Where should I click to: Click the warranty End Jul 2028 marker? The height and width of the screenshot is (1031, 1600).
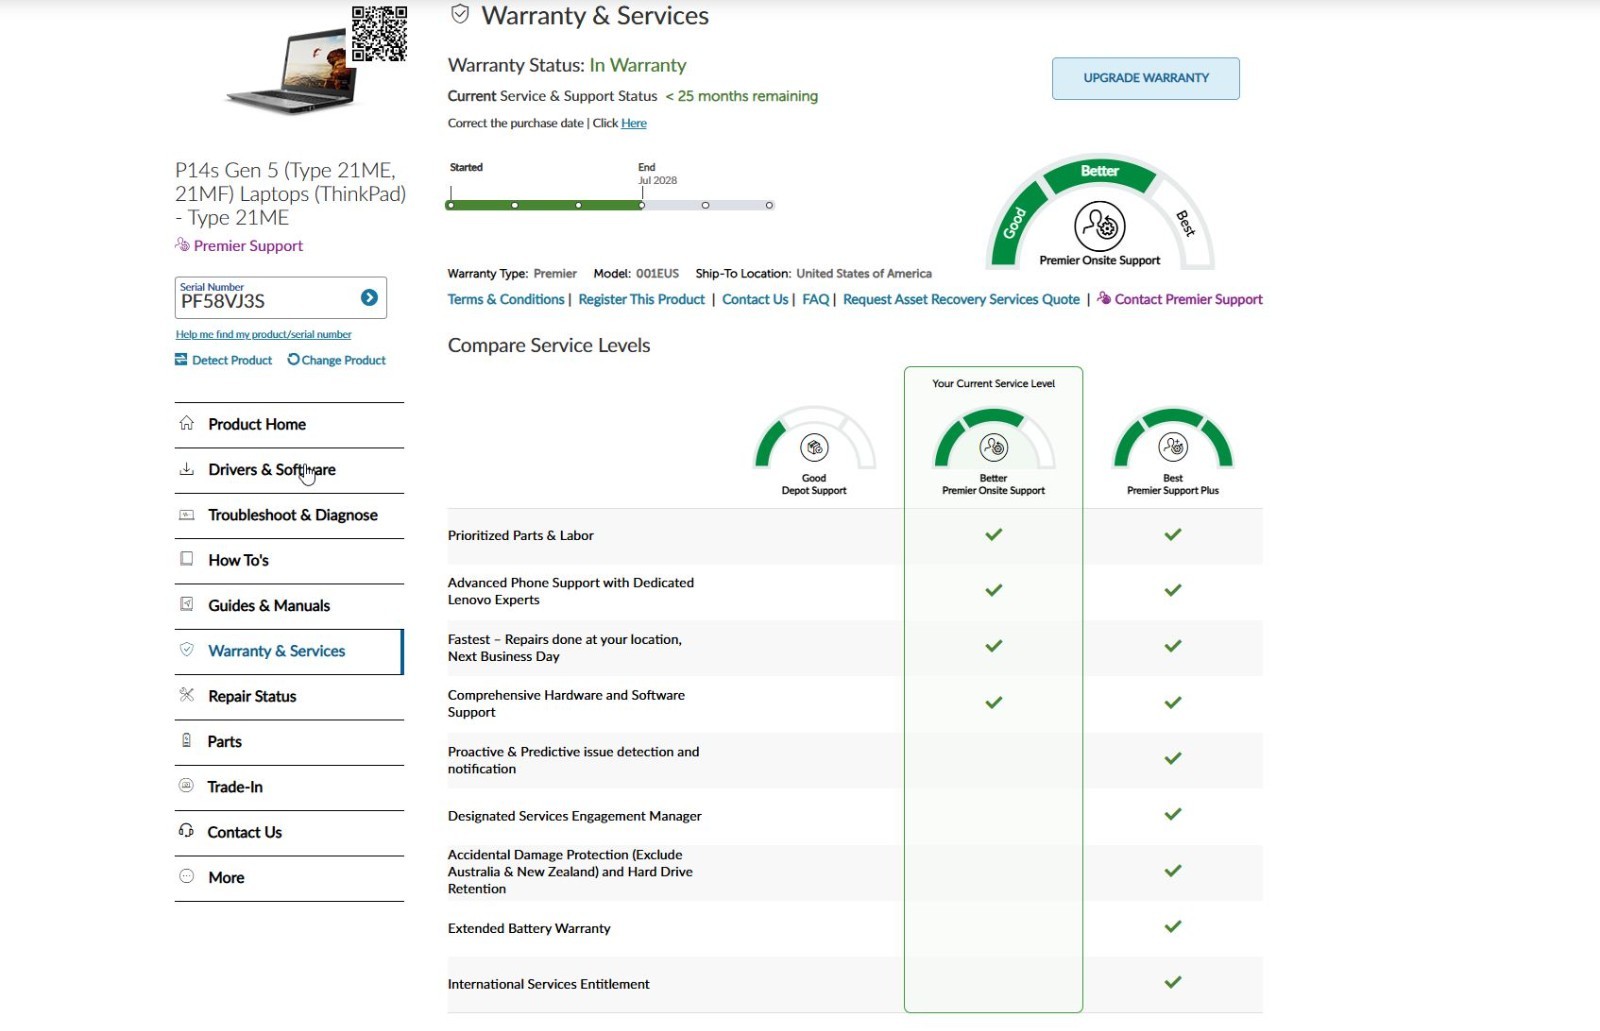tap(642, 205)
